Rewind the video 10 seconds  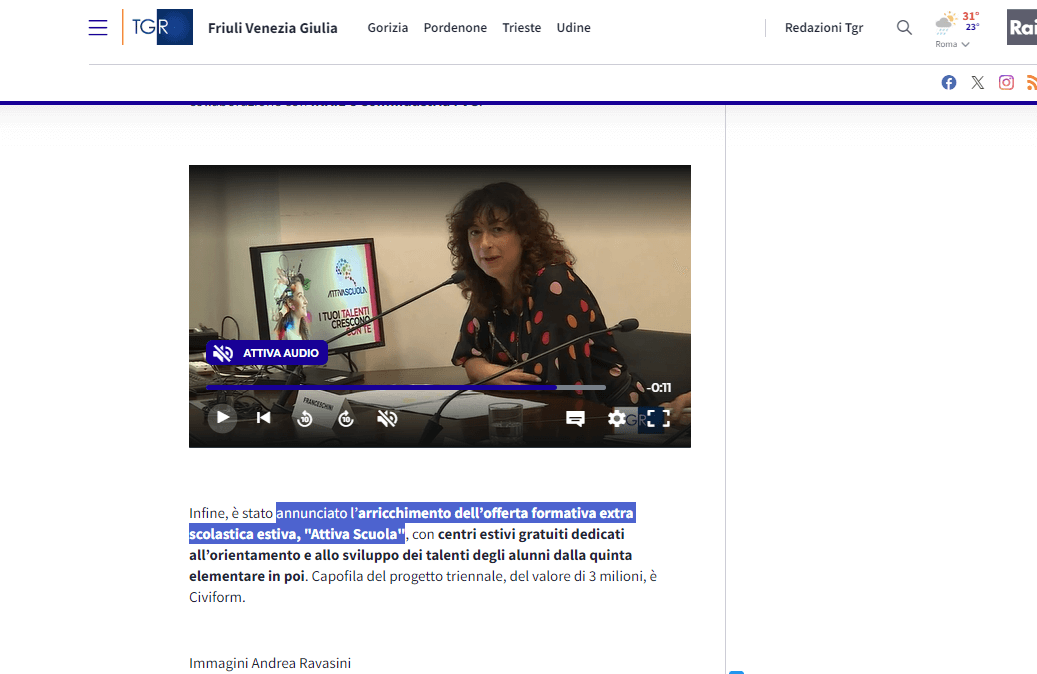pos(305,418)
